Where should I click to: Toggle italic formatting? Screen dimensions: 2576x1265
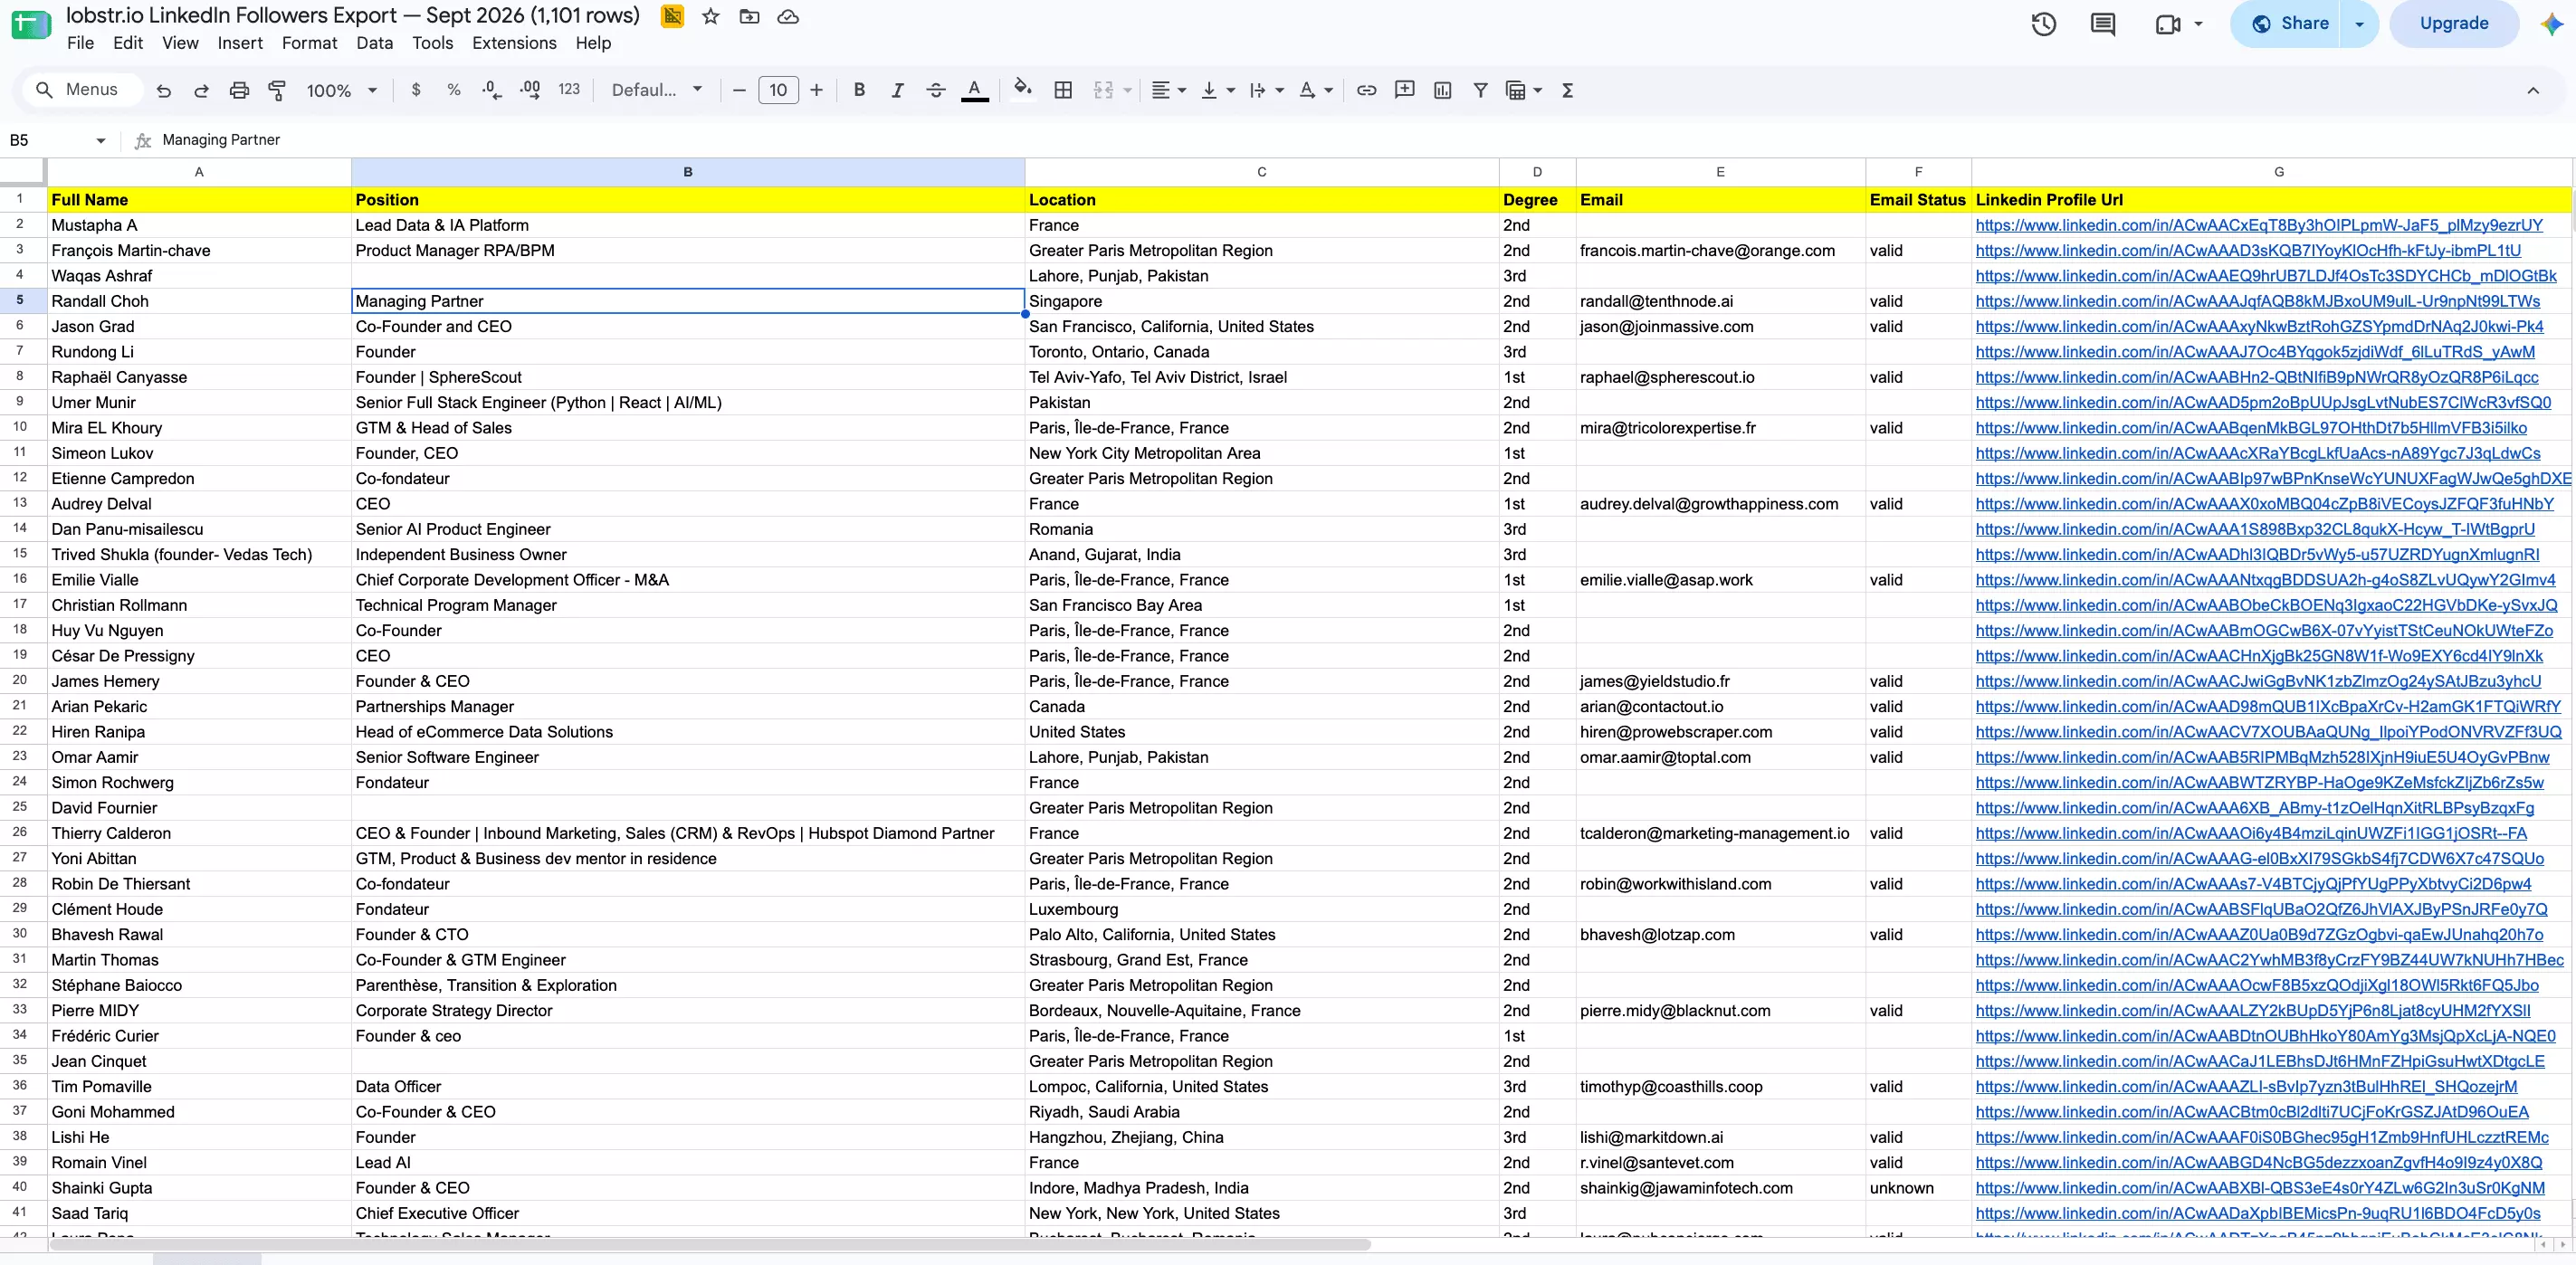pos(897,90)
